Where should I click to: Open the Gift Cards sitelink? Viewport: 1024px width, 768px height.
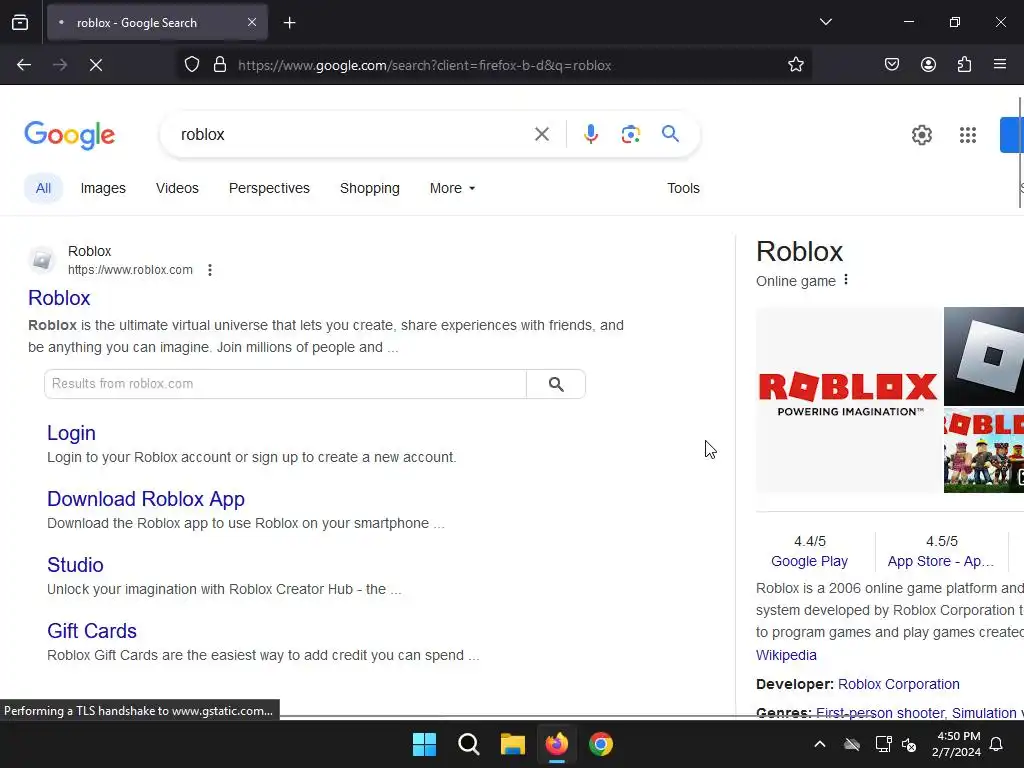pos(92,631)
